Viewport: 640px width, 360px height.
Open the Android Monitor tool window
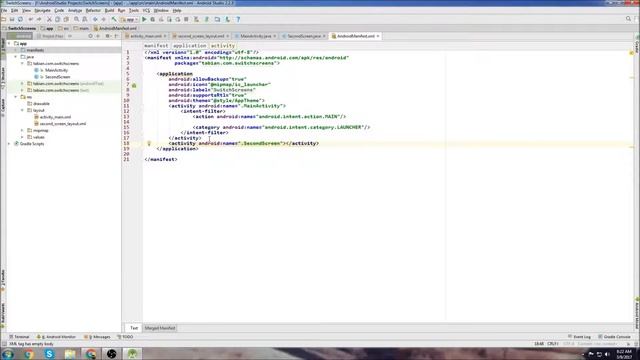[56, 337]
